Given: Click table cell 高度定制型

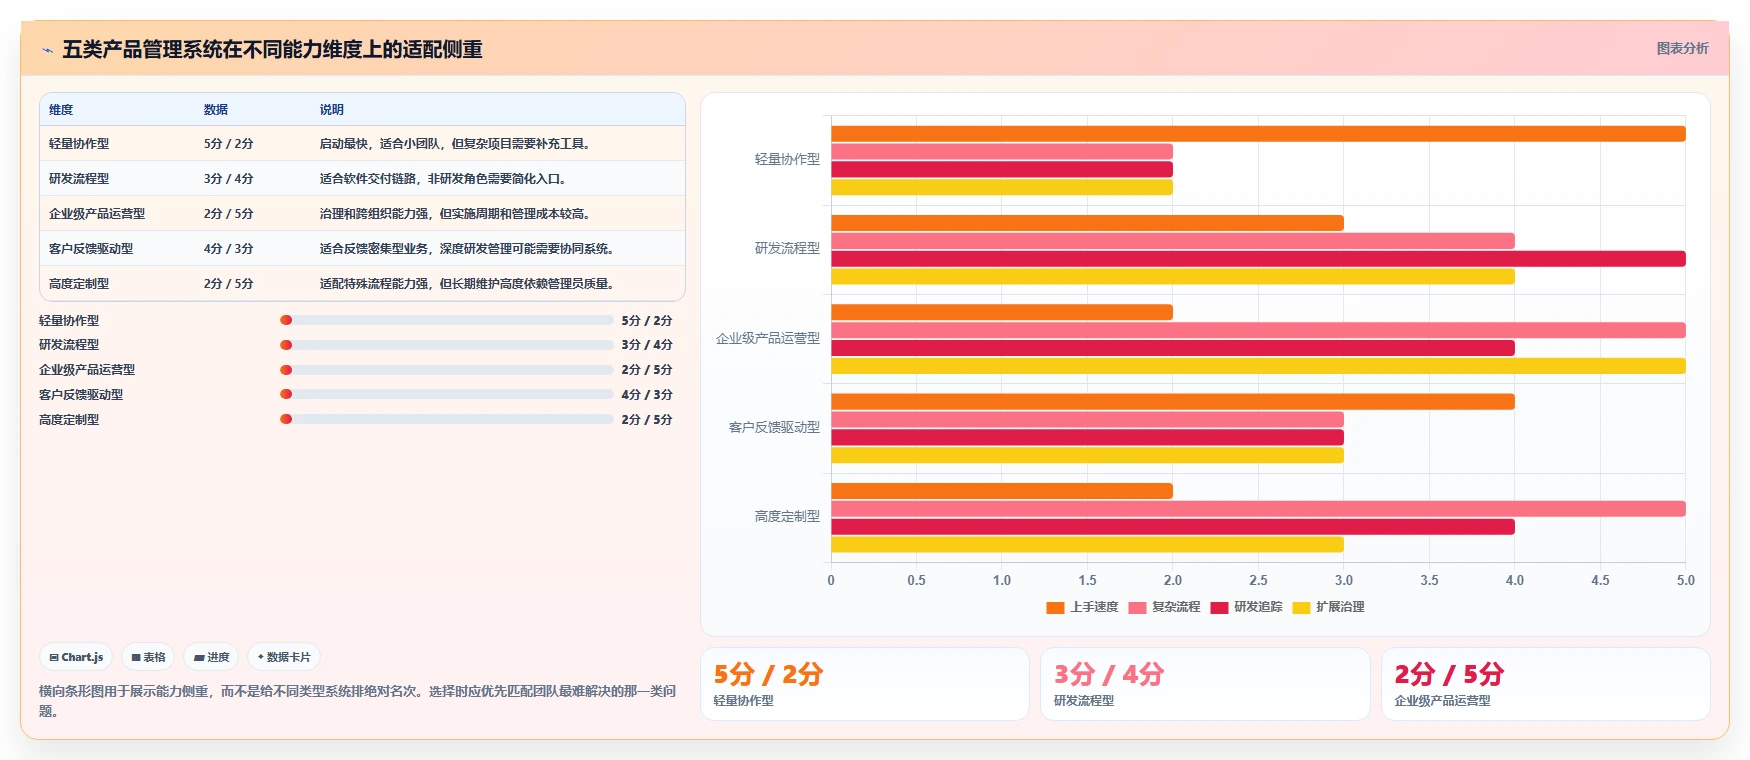Looking at the screenshot, I should tap(79, 284).
